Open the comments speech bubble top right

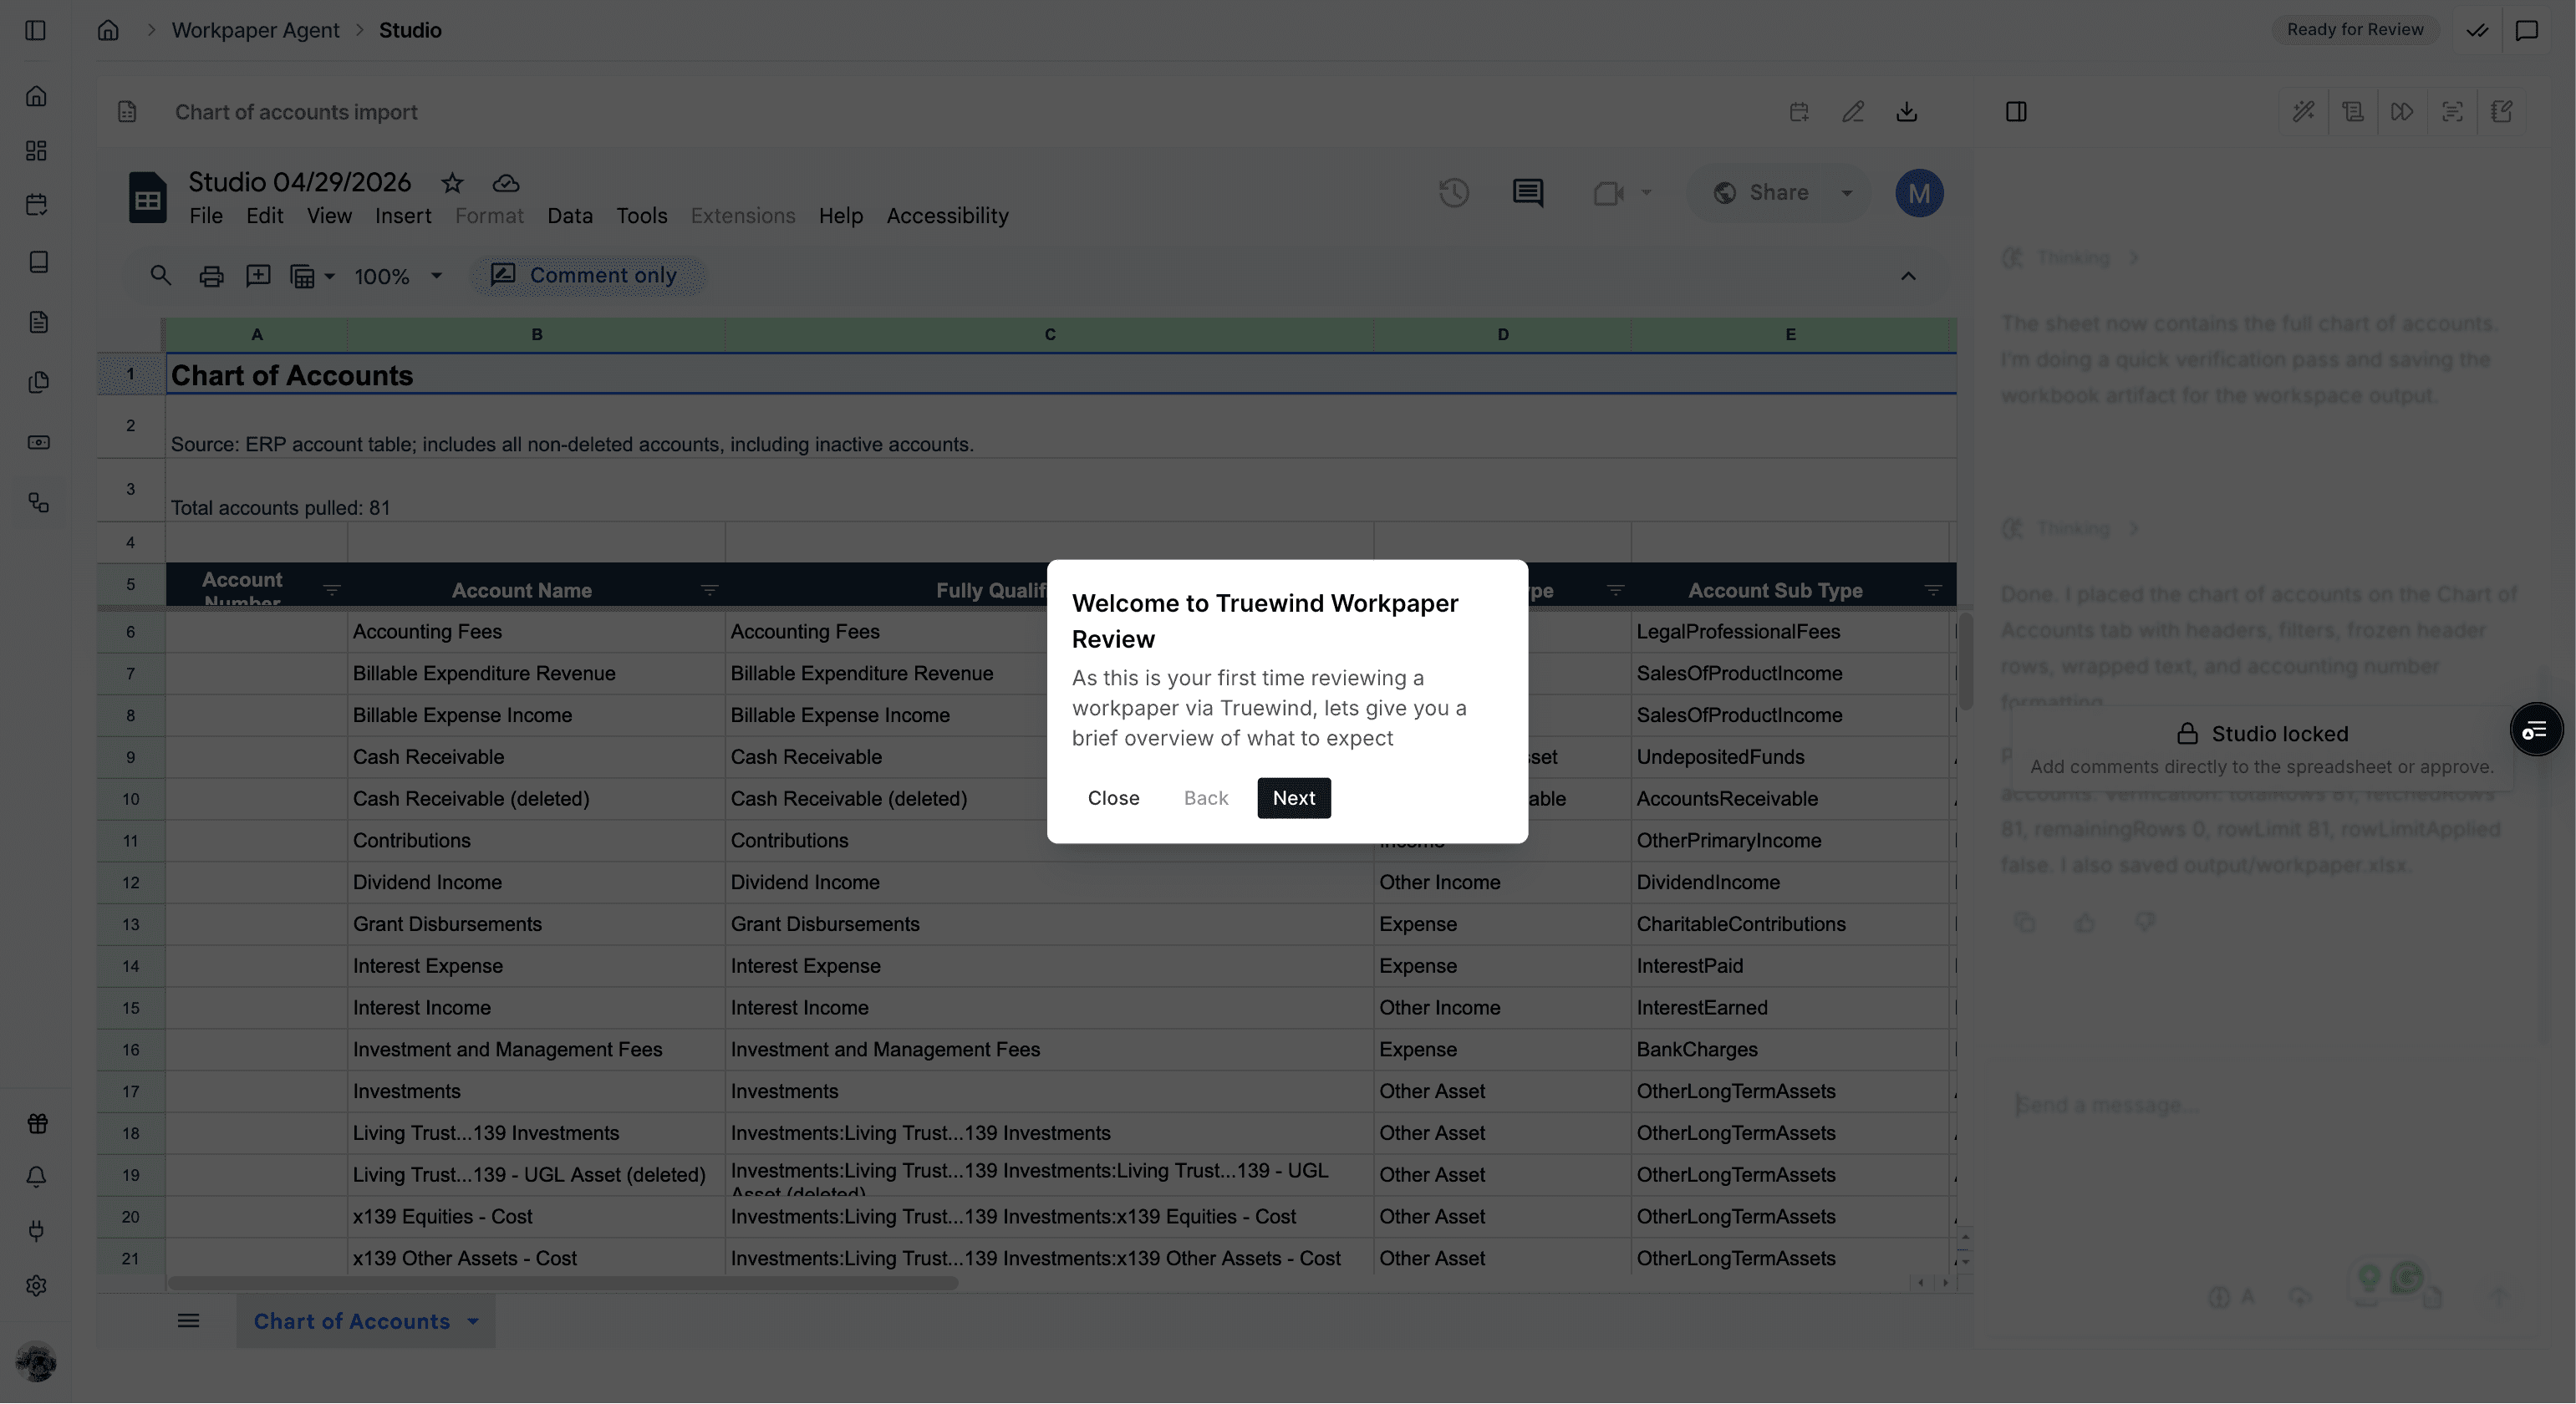(2527, 30)
